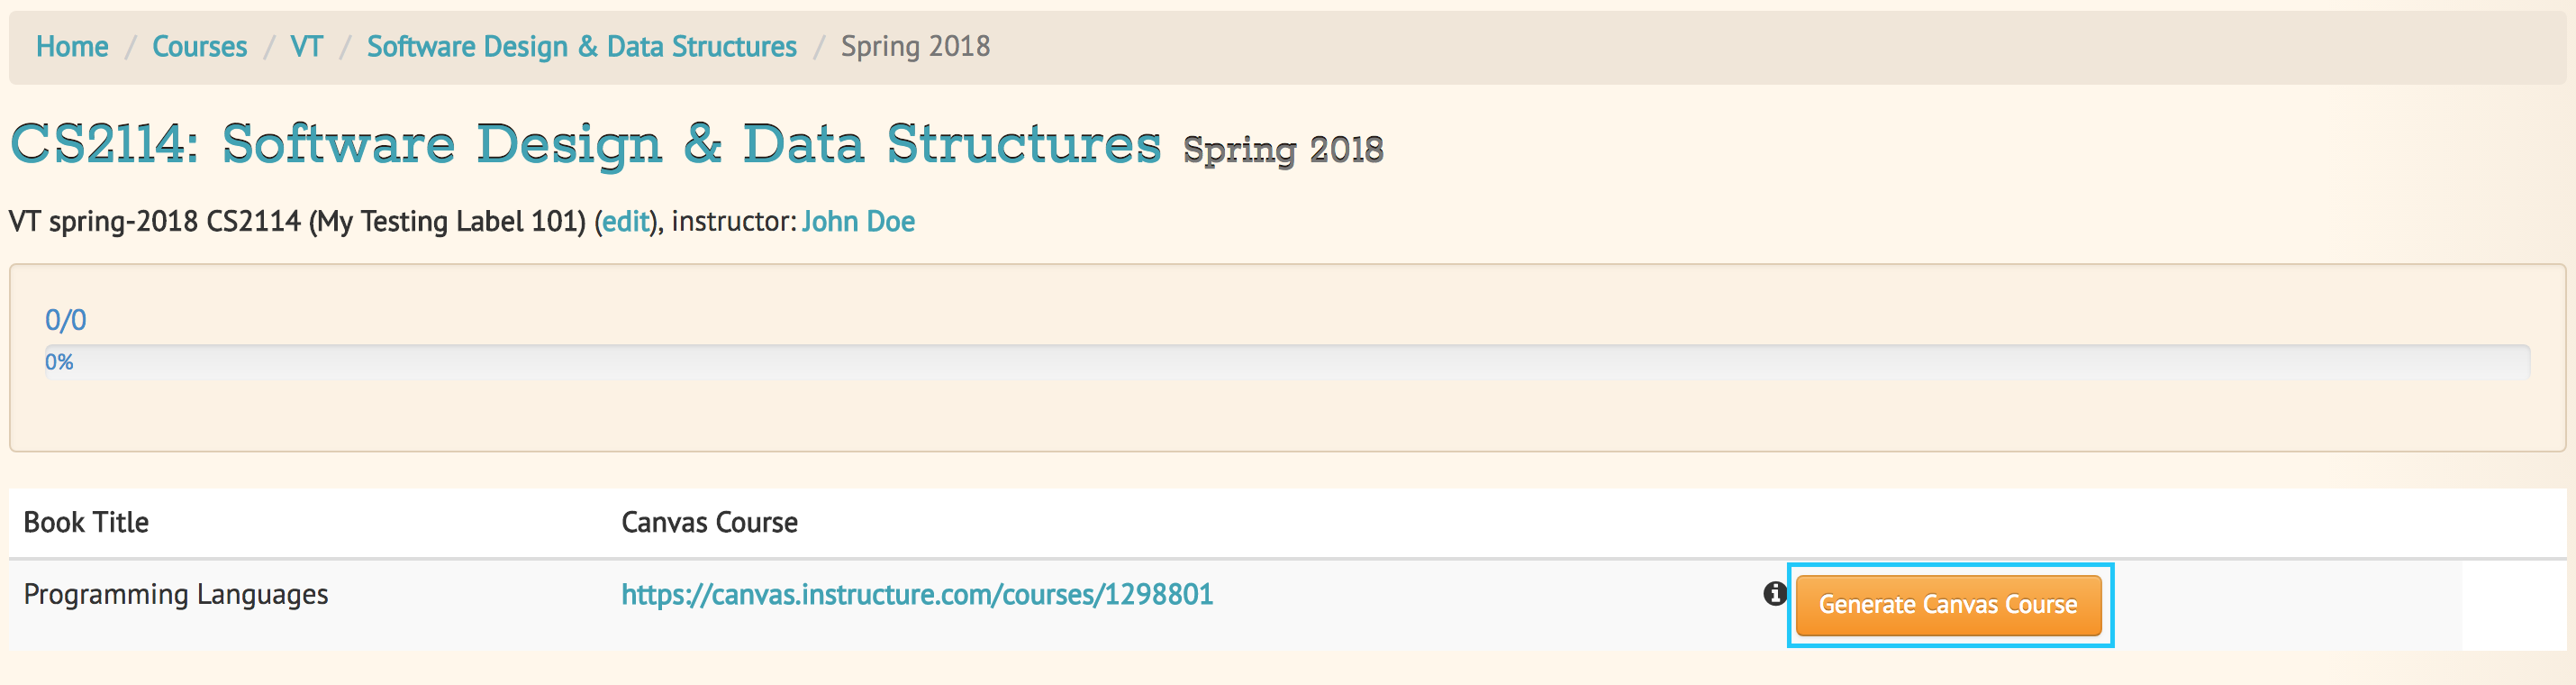Click the Generate Canvas Course button

pyautogui.click(x=1948, y=605)
